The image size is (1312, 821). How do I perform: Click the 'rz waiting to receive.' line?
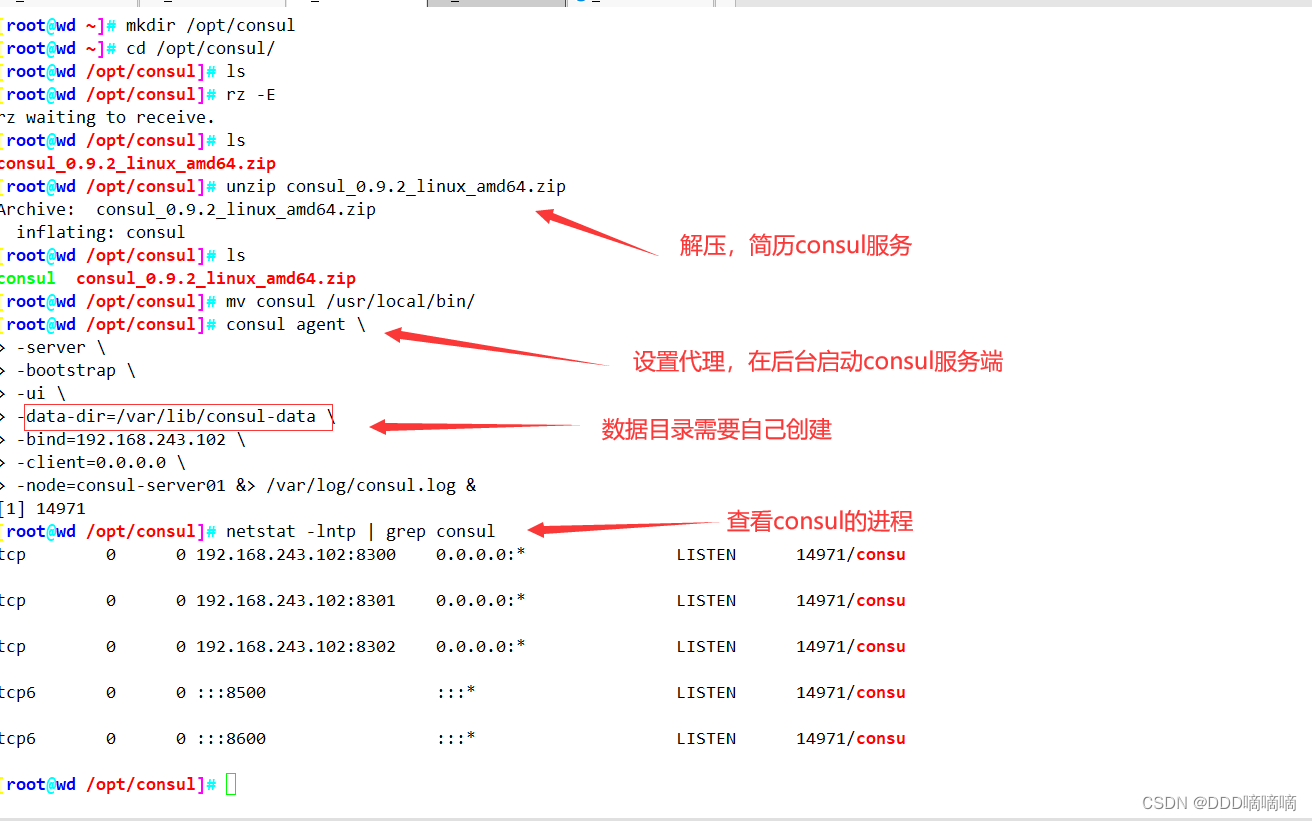coord(107,117)
